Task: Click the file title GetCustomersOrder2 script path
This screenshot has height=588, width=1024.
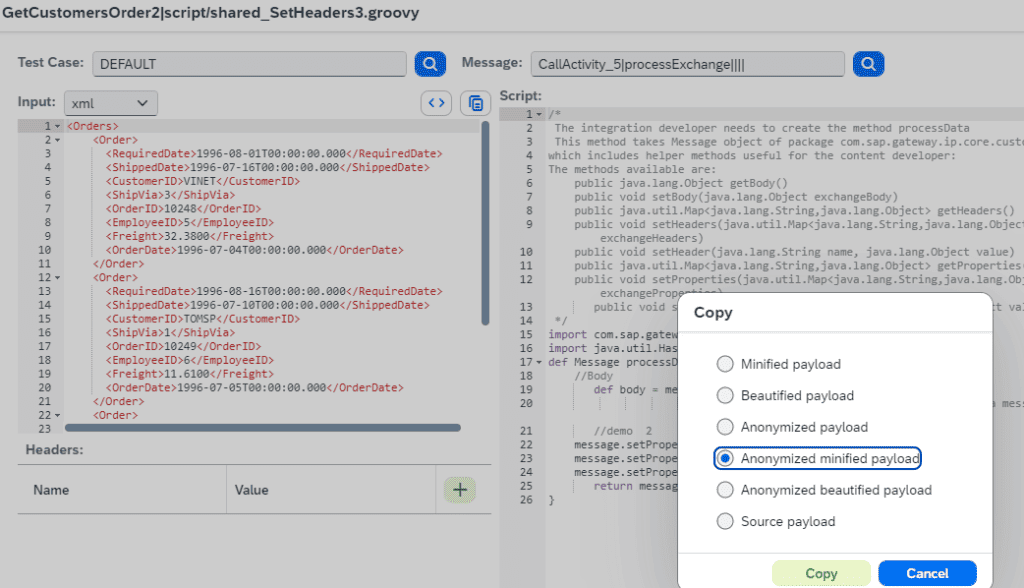Action: point(210,13)
